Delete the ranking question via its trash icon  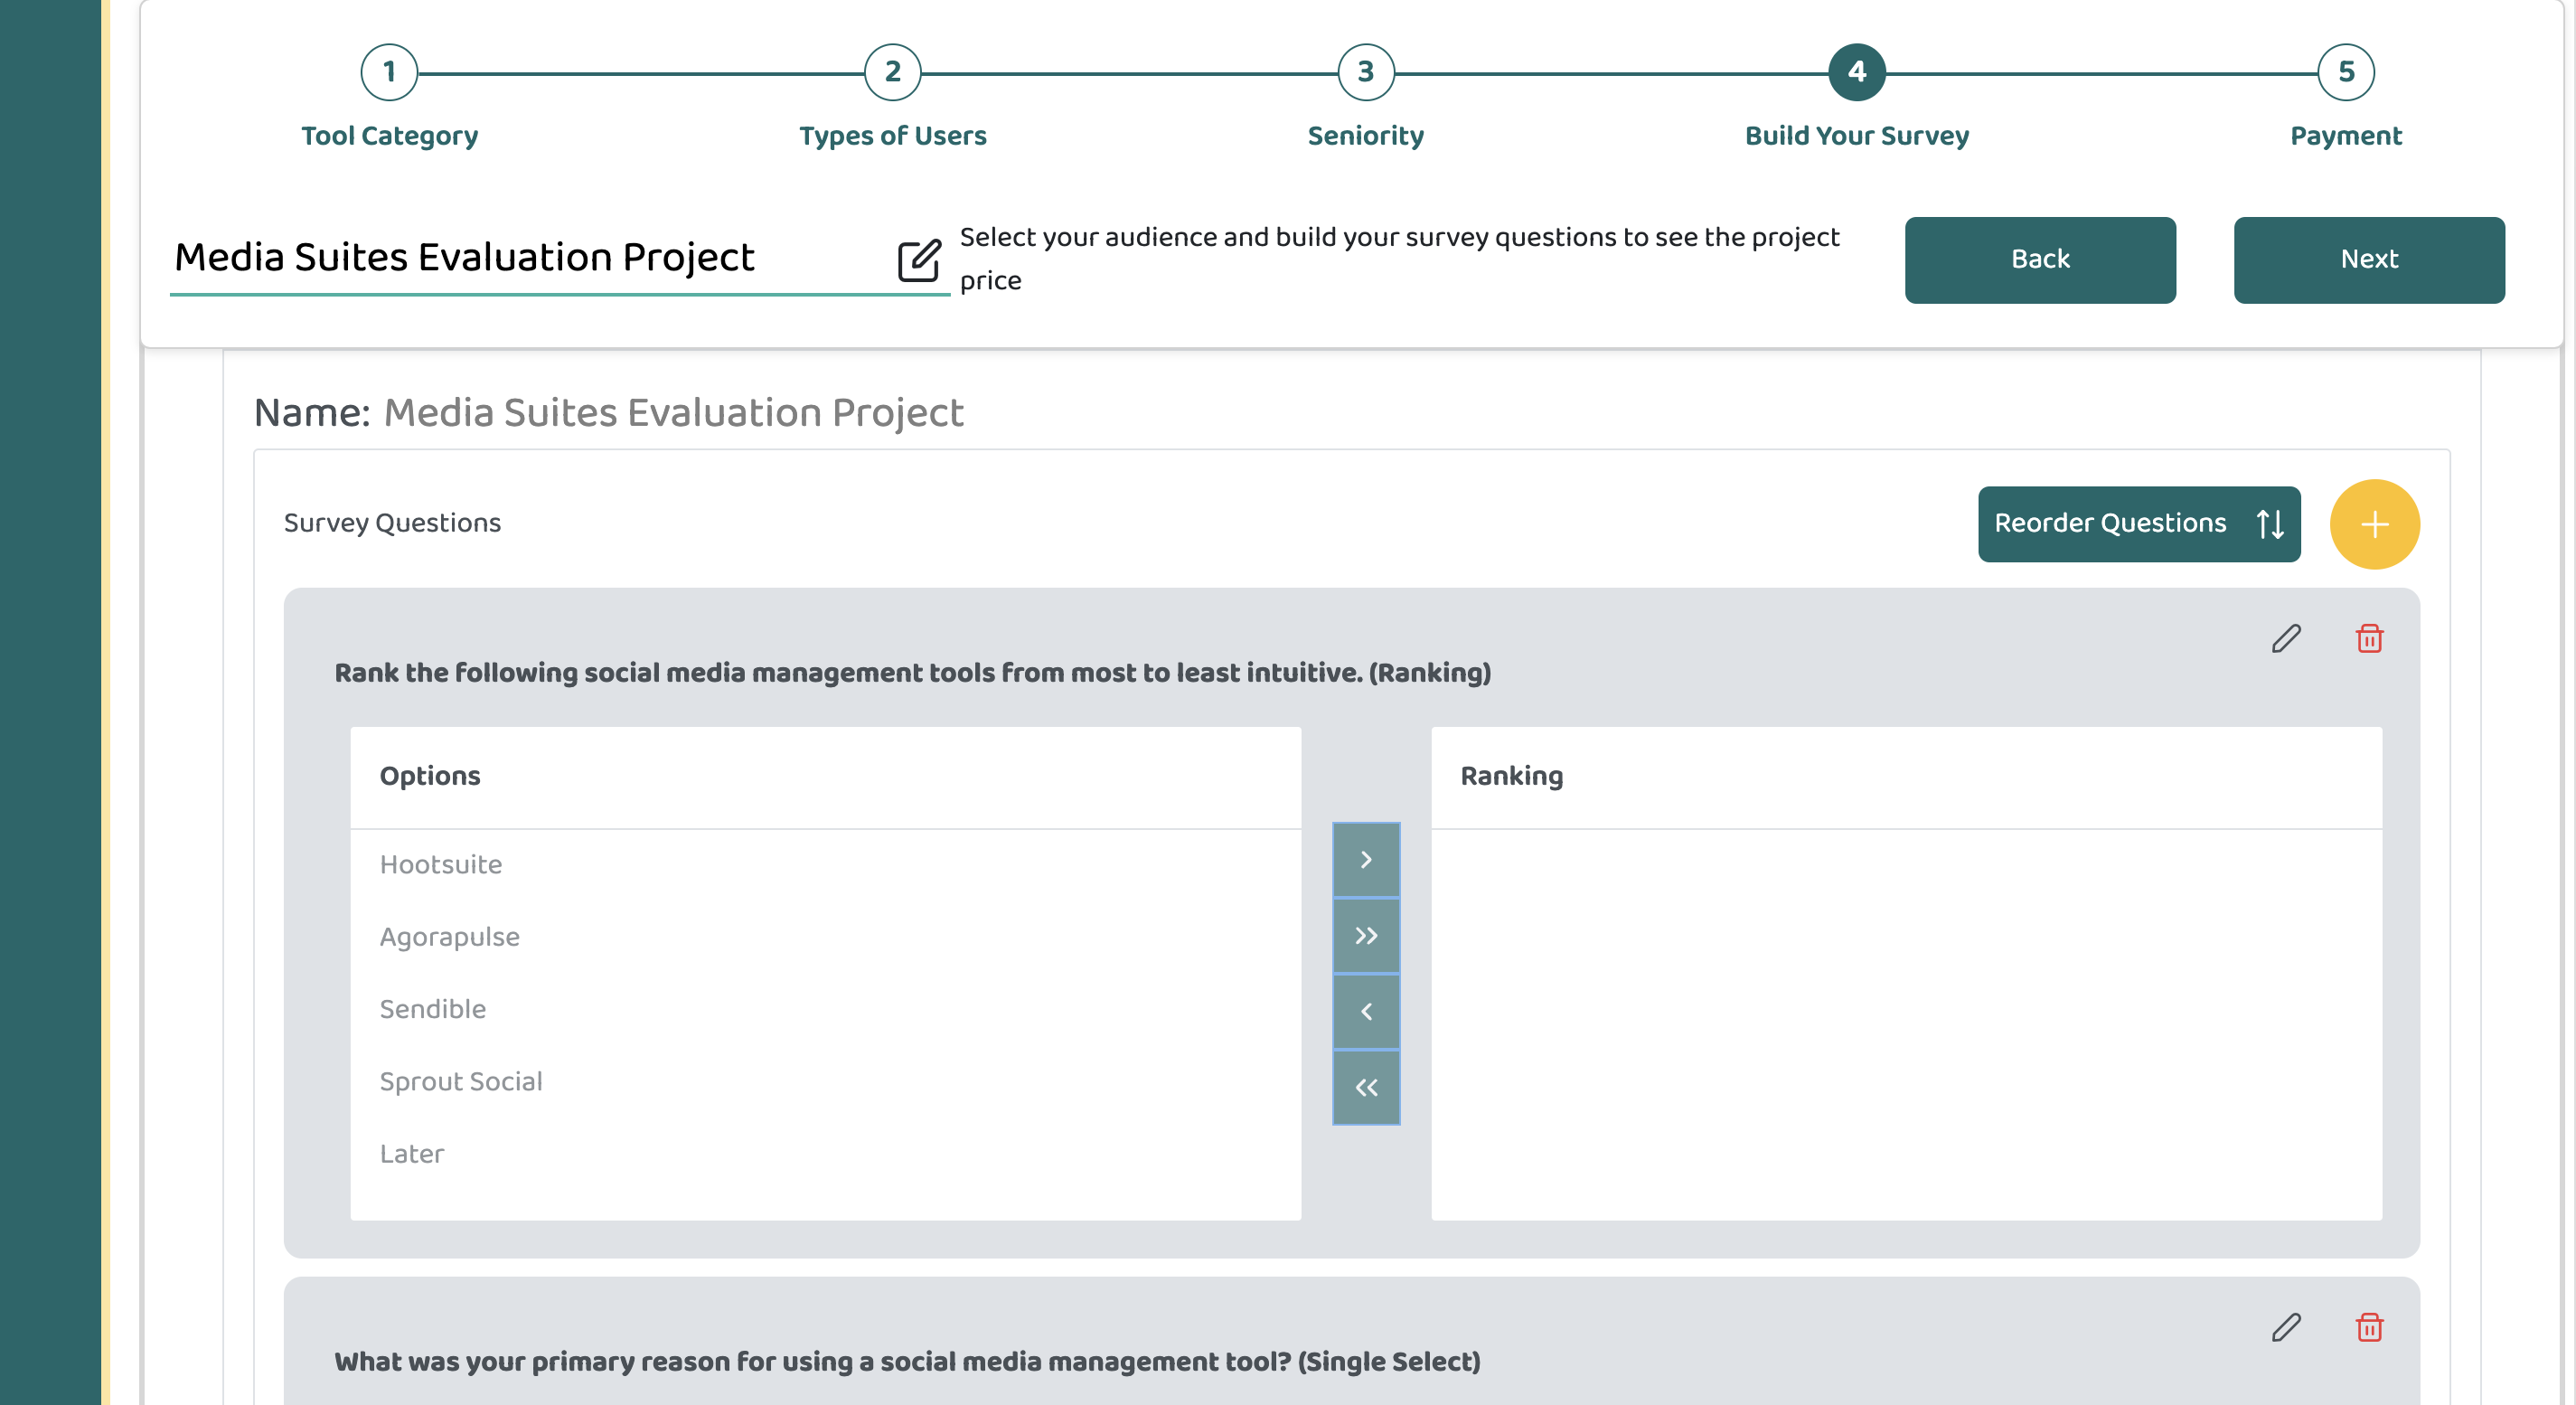click(2369, 639)
